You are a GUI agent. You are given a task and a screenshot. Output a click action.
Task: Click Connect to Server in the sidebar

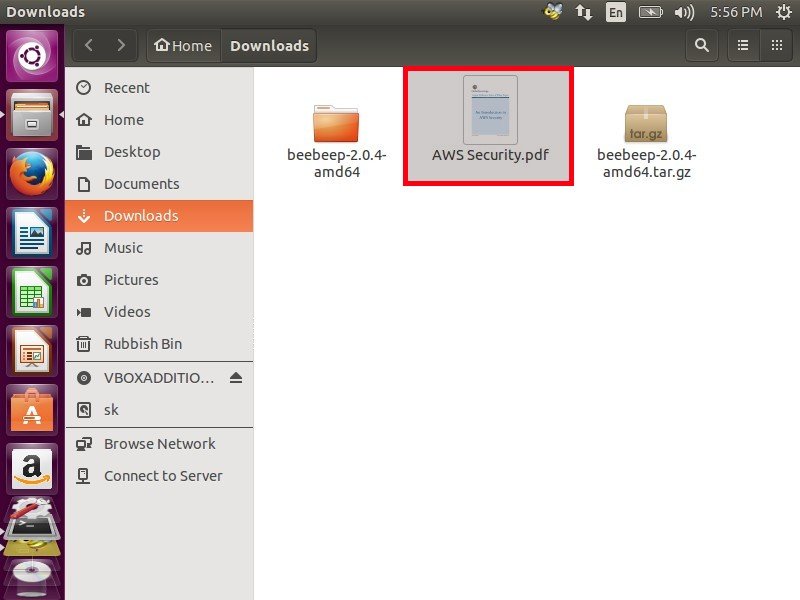click(159, 476)
